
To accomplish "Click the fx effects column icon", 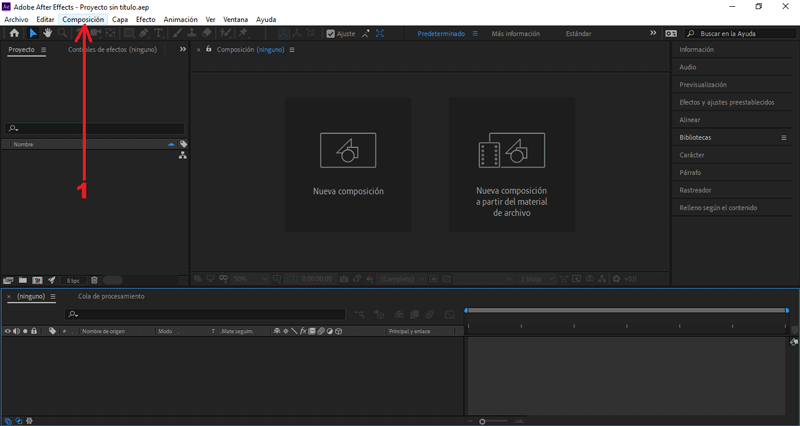I will pyautogui.click(x=303, y=331).
